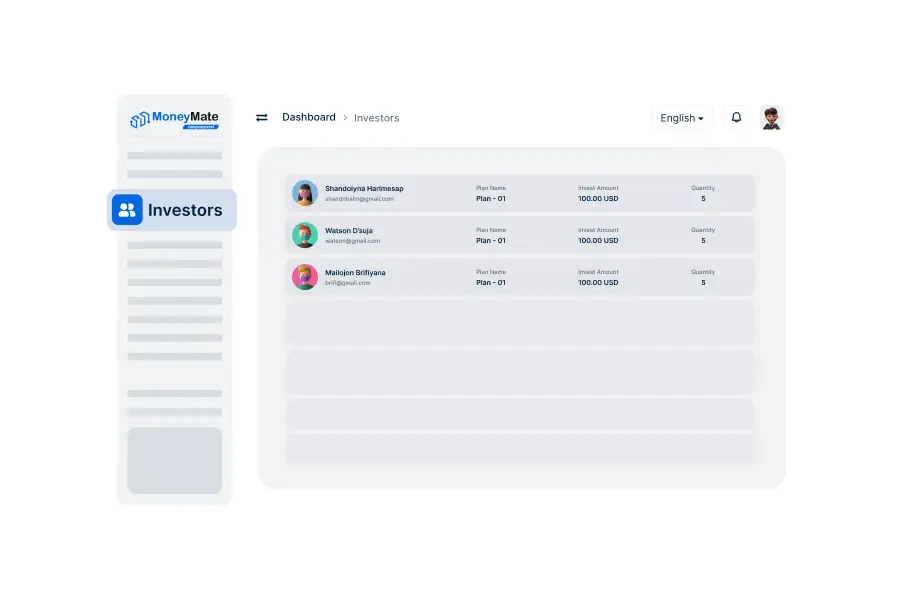Open investor name Watson D'suja
The width and height of the screenshot is (900, 600).
pyautogui.click(x=348, y=230)
